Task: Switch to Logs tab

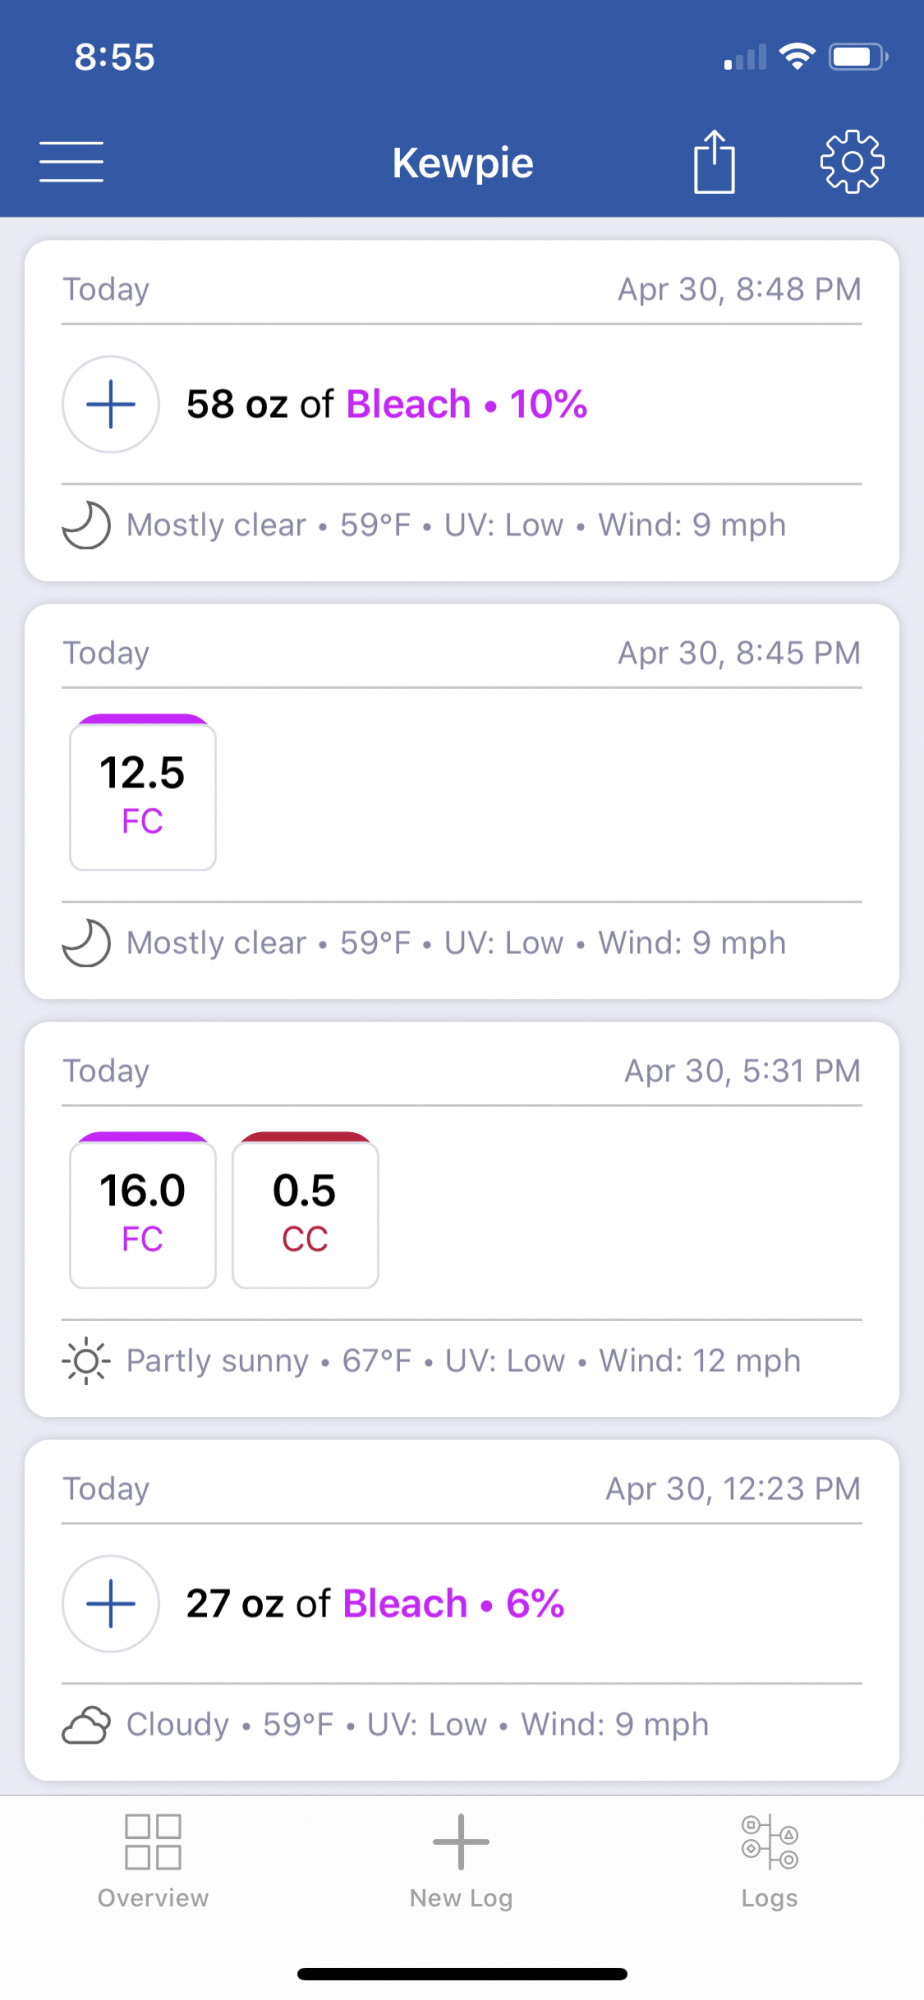Action: [769, 1861]
